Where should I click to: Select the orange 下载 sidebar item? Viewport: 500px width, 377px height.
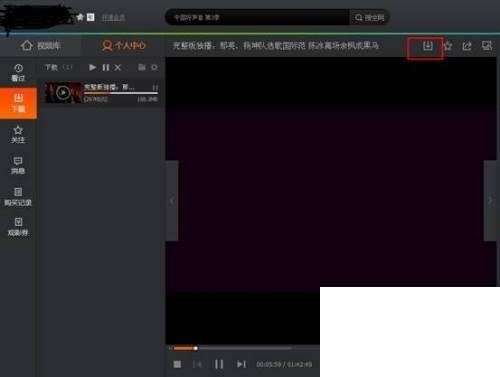(18, 103)
